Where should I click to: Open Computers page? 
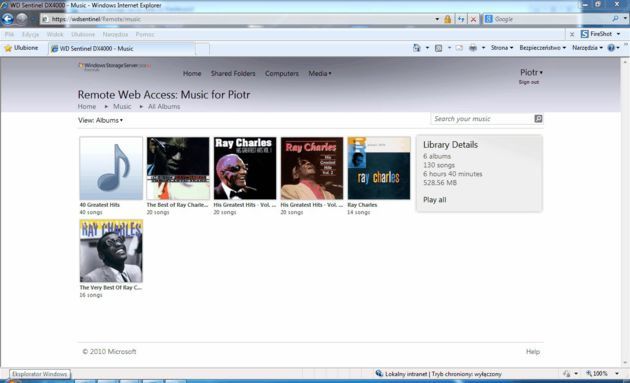pyautogui.click(x=282, y=74)
